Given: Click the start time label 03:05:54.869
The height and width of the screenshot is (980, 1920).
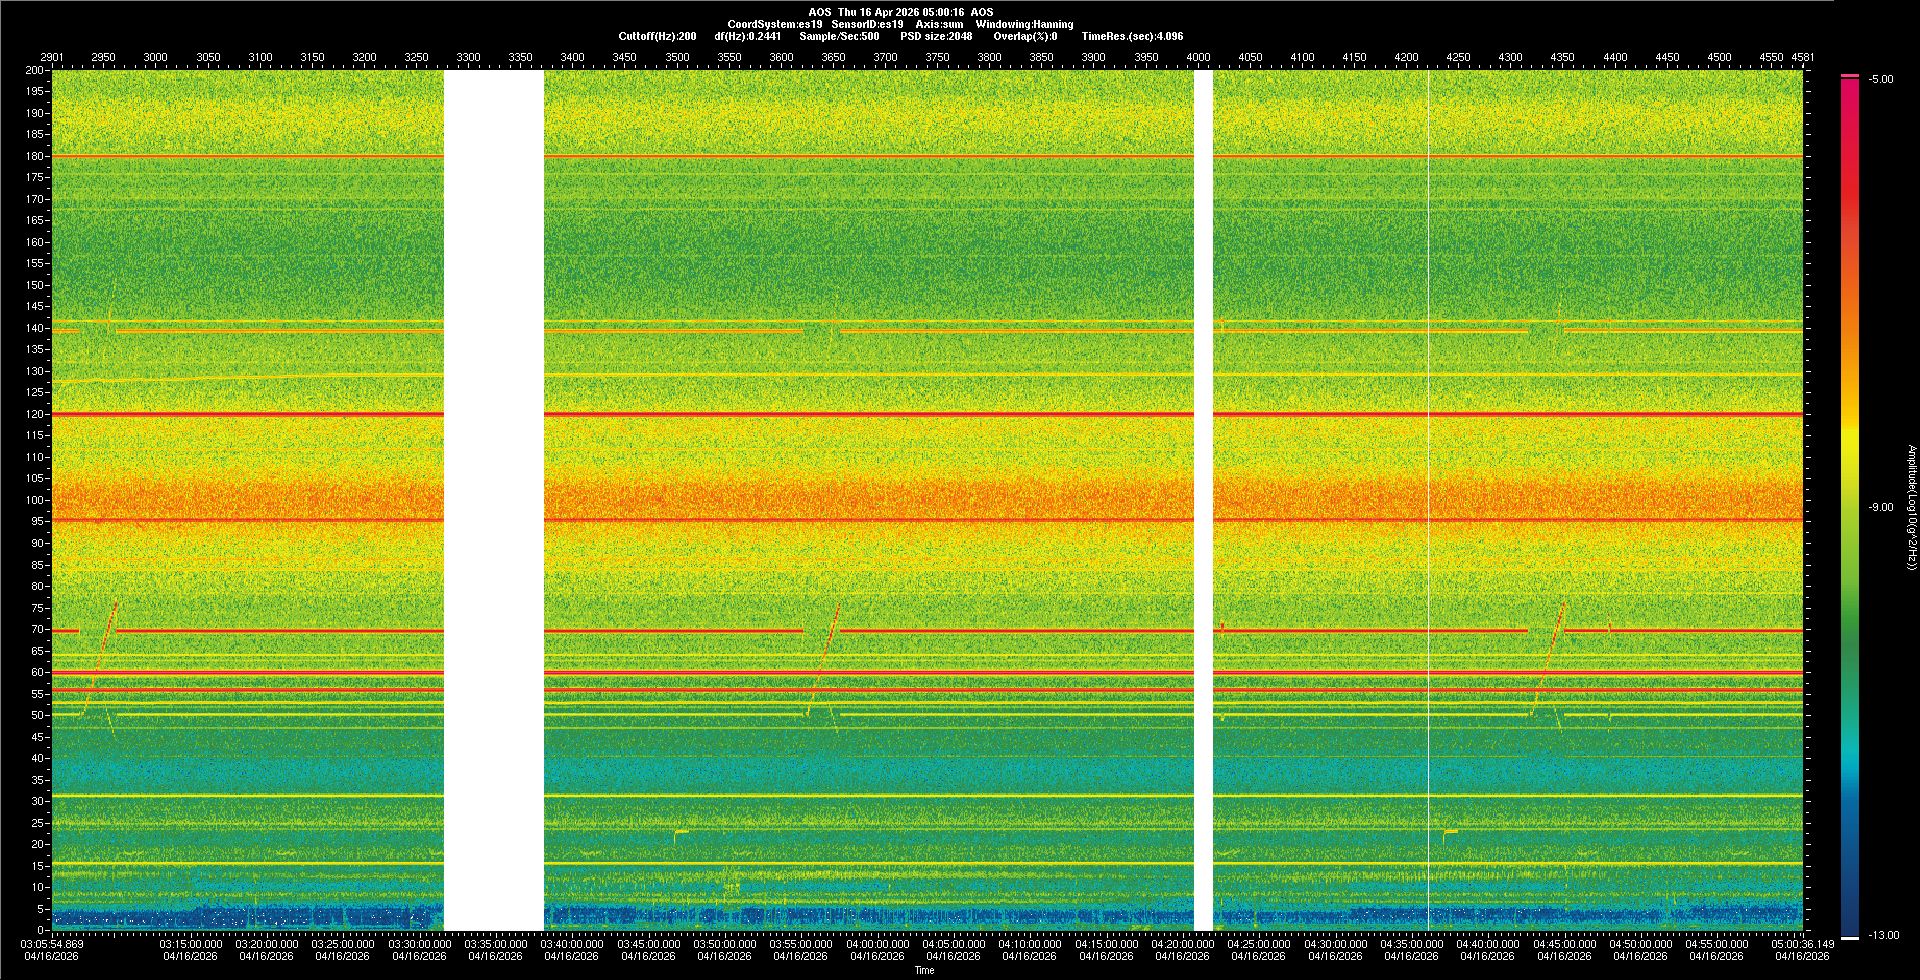Looking at the screenshot, I should (52, 944).
